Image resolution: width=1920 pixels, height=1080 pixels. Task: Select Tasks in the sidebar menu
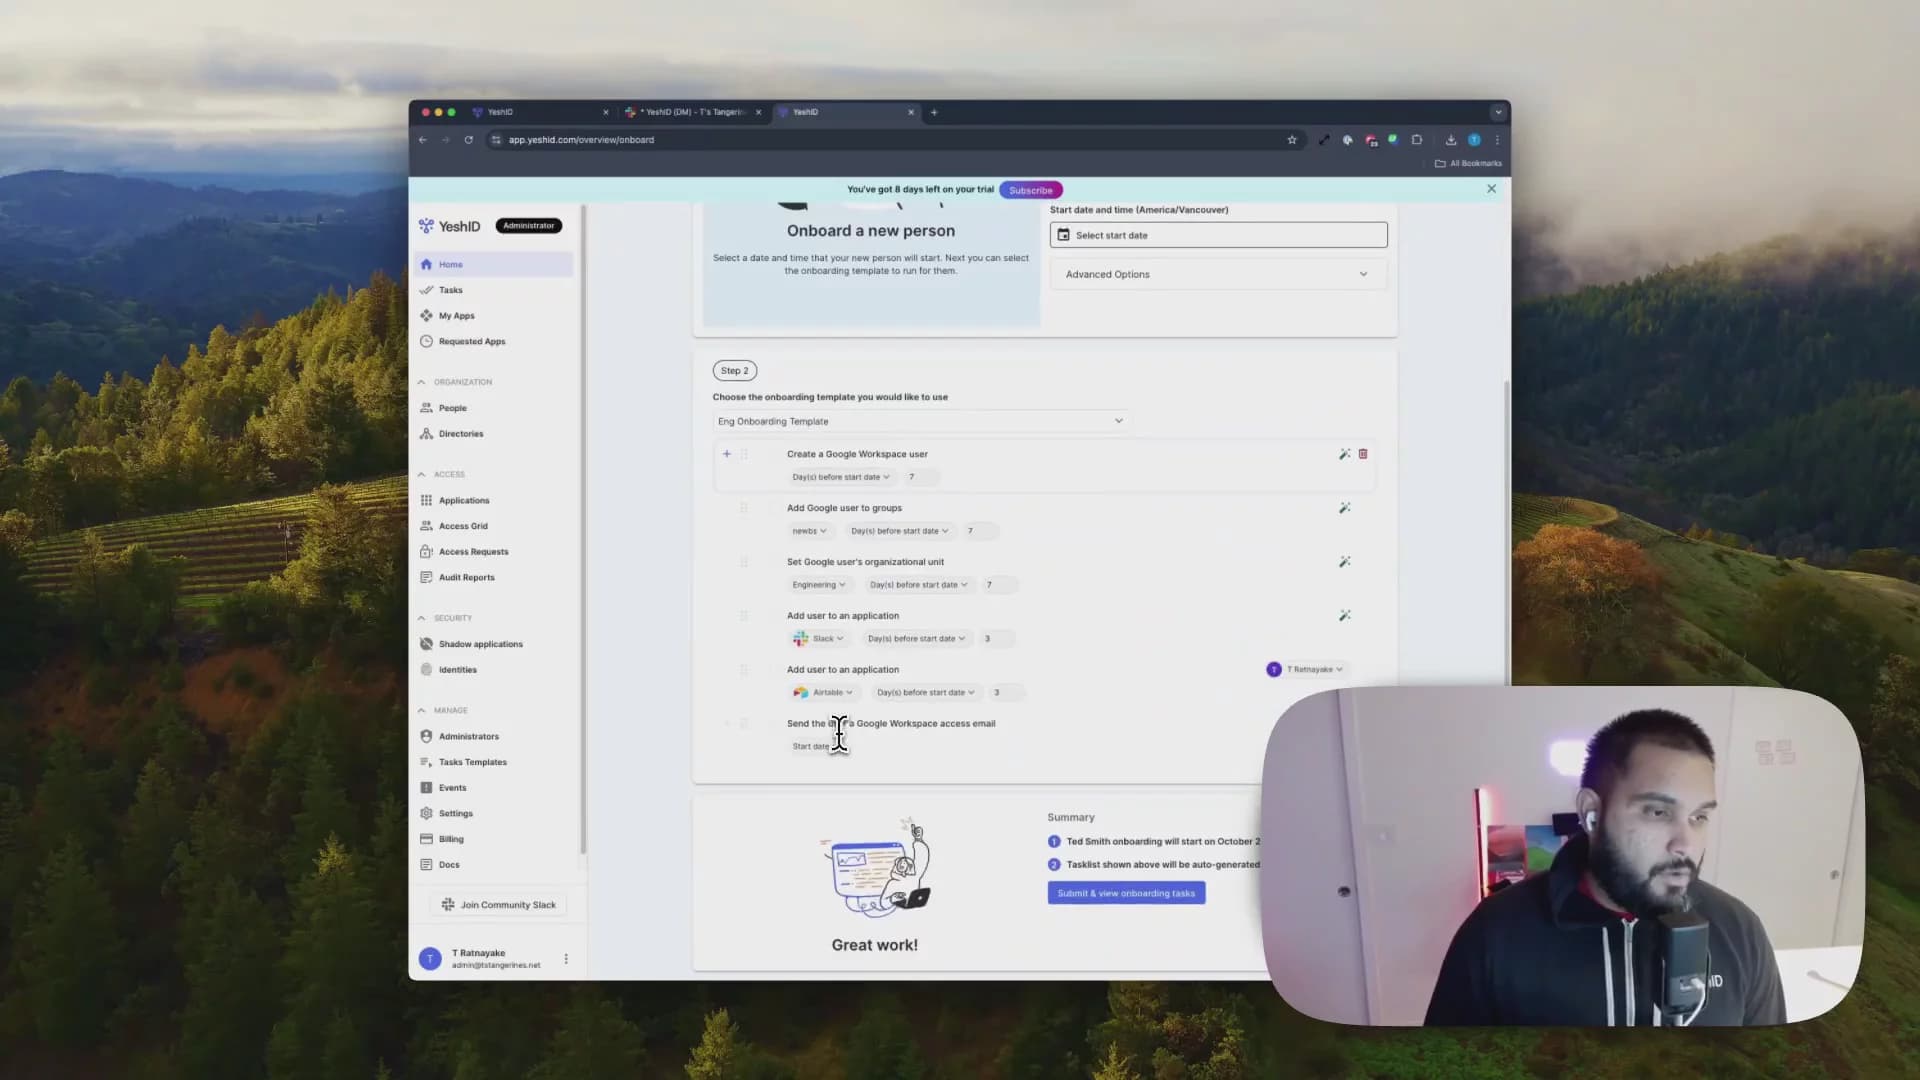[450, 290]
